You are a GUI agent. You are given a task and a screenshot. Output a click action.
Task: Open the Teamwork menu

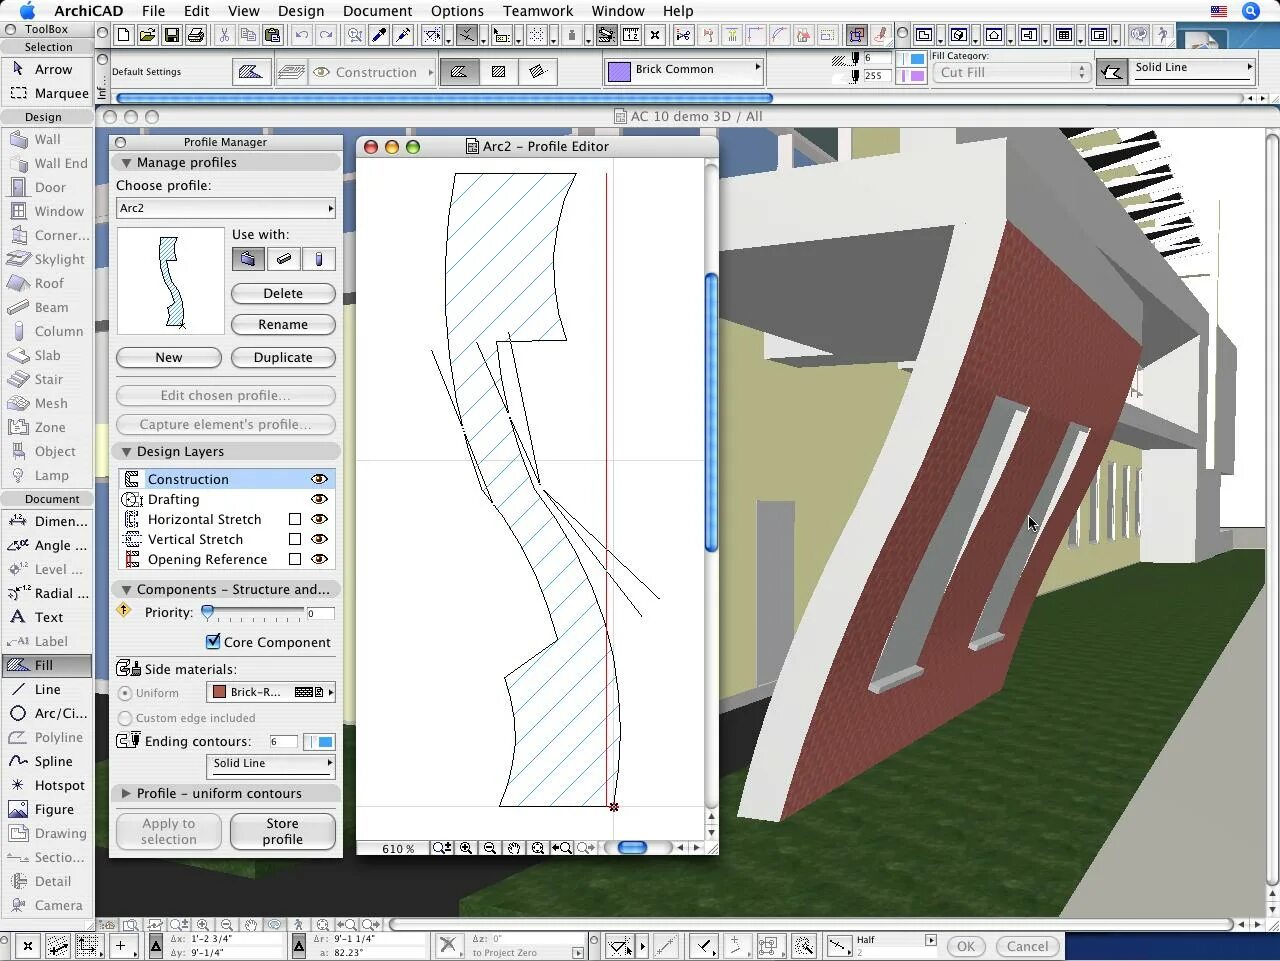[537, 11]
